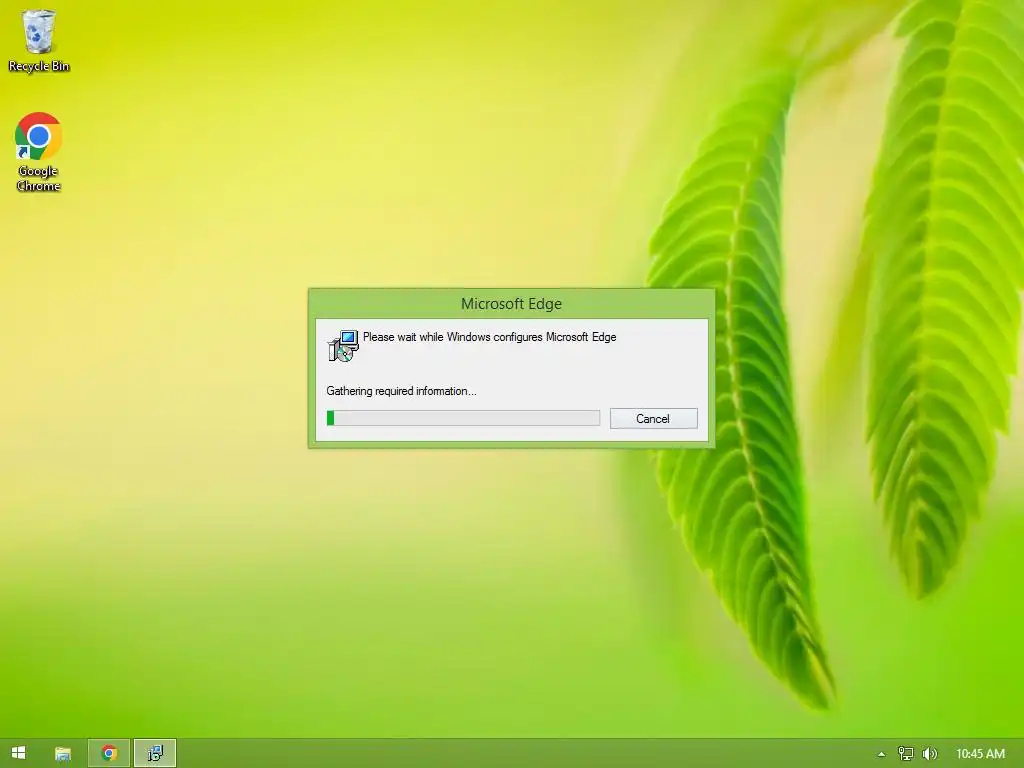The image size is (1024, 768).
Task: Click the installer icon in the dialog
Action: pyautogui.click(x=343, y=346)
